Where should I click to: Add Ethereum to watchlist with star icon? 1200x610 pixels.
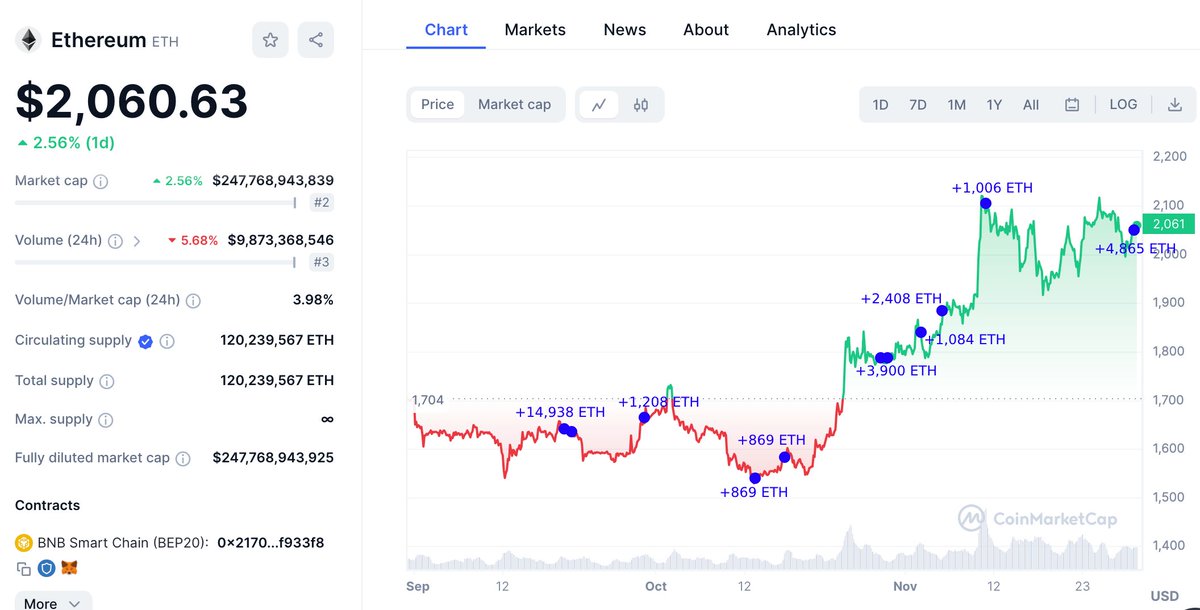tap(270, 40)
